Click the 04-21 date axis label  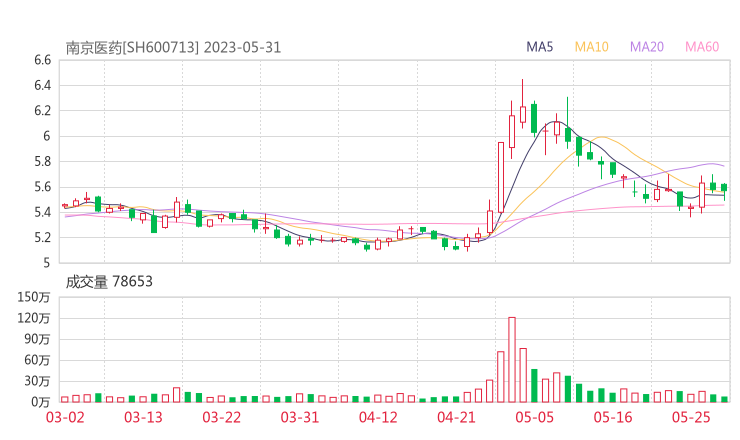point(456,417)
